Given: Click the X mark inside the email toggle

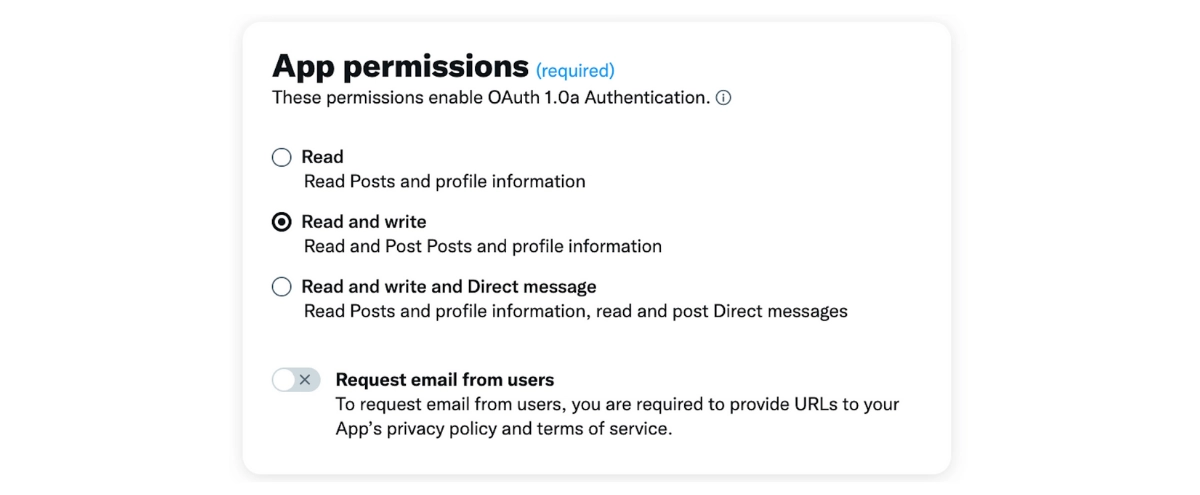Looking at the screenshot, I should (306, 380).
